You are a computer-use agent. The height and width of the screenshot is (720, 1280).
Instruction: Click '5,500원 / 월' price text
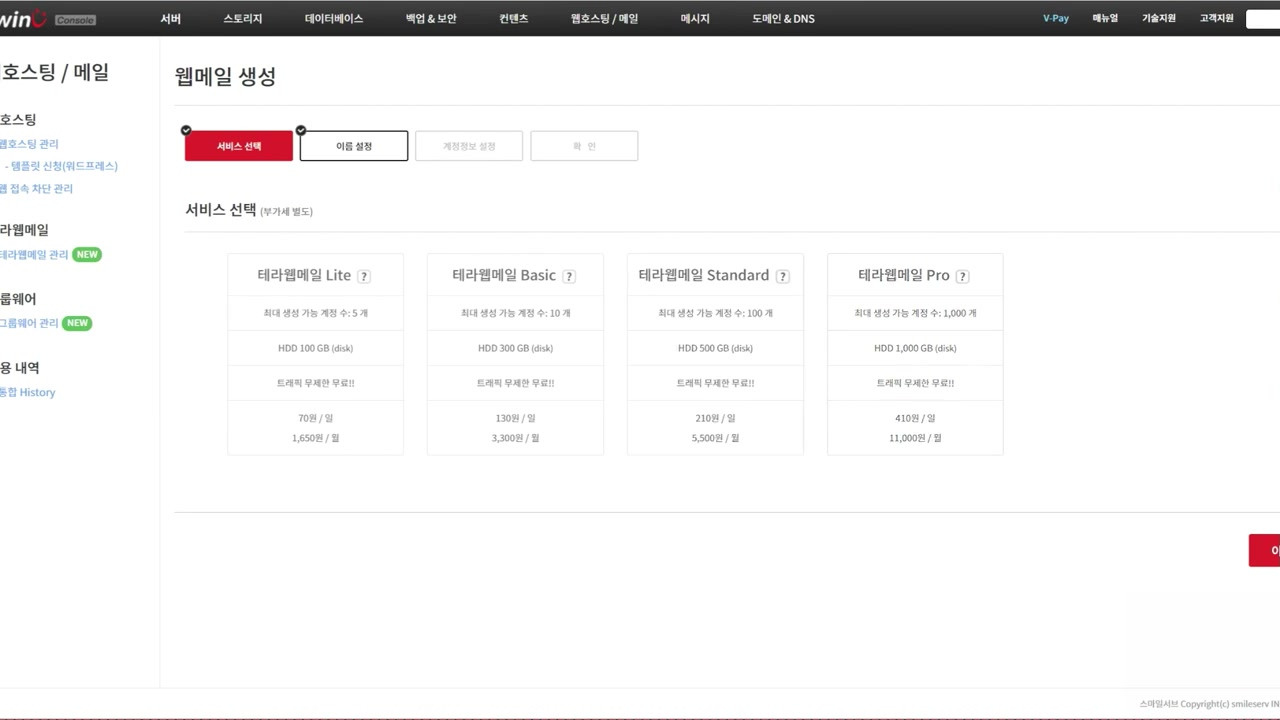(716, 438)
